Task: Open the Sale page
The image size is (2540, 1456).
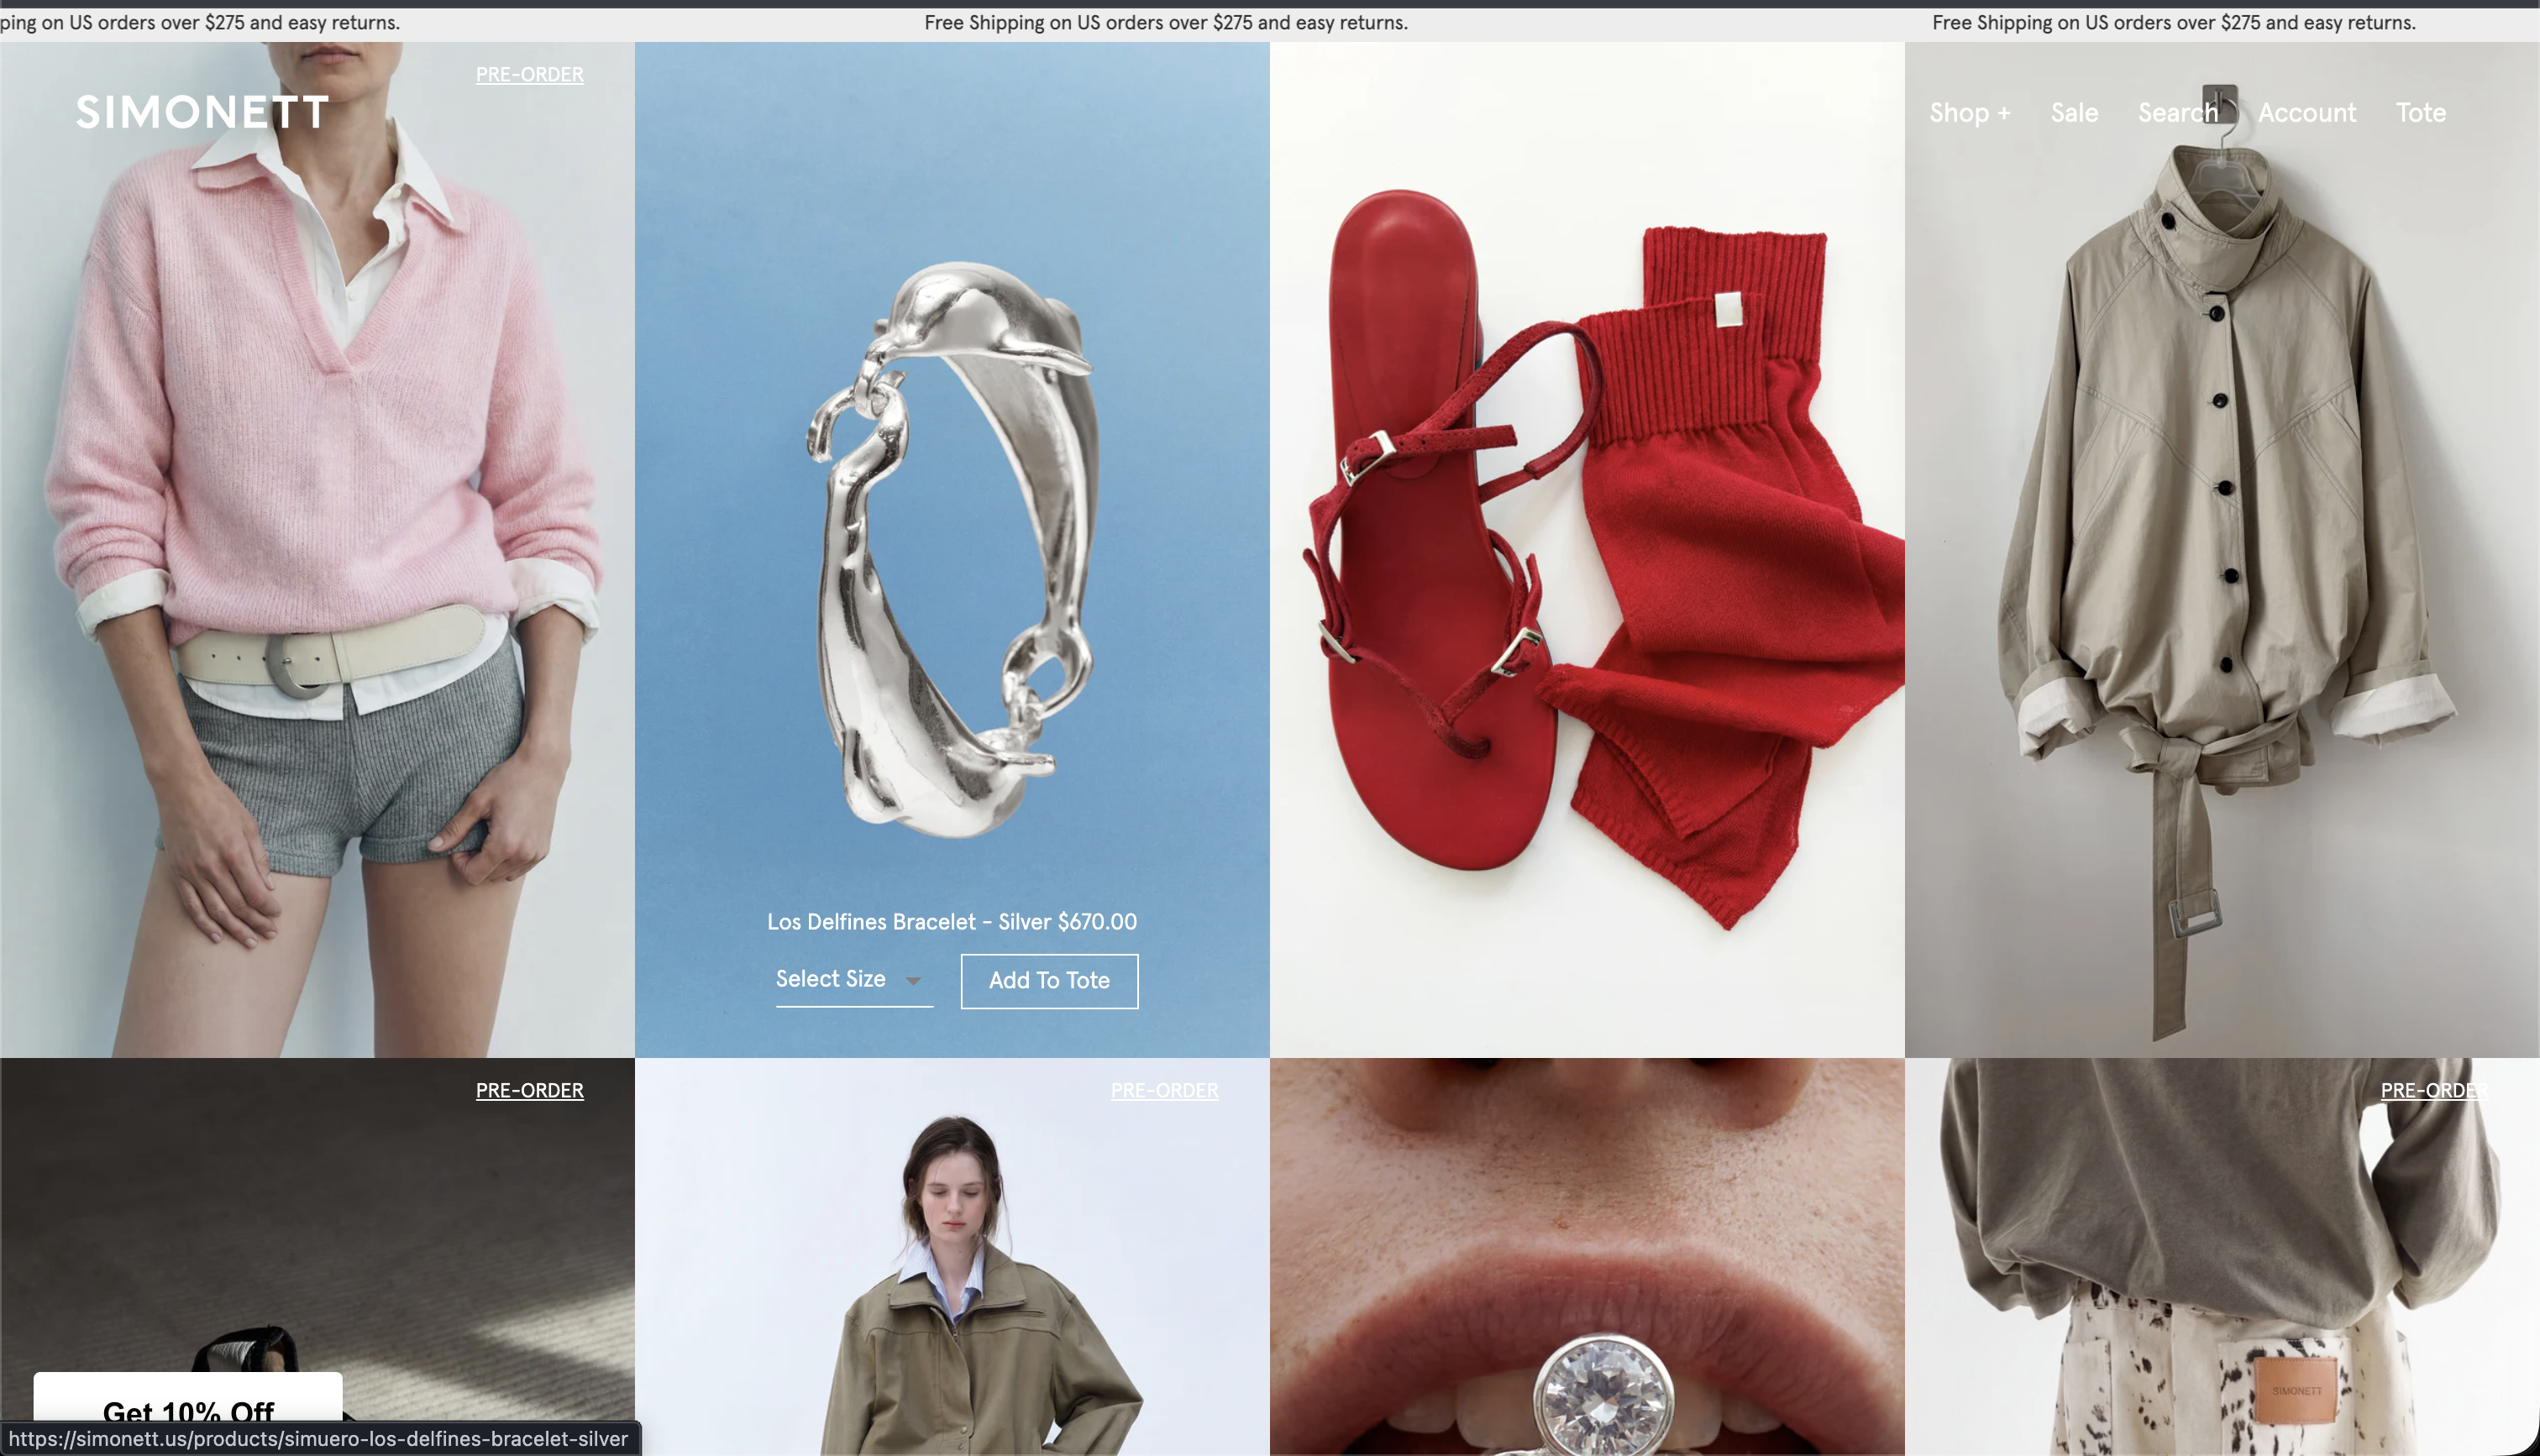Action: coord(2074,113)
